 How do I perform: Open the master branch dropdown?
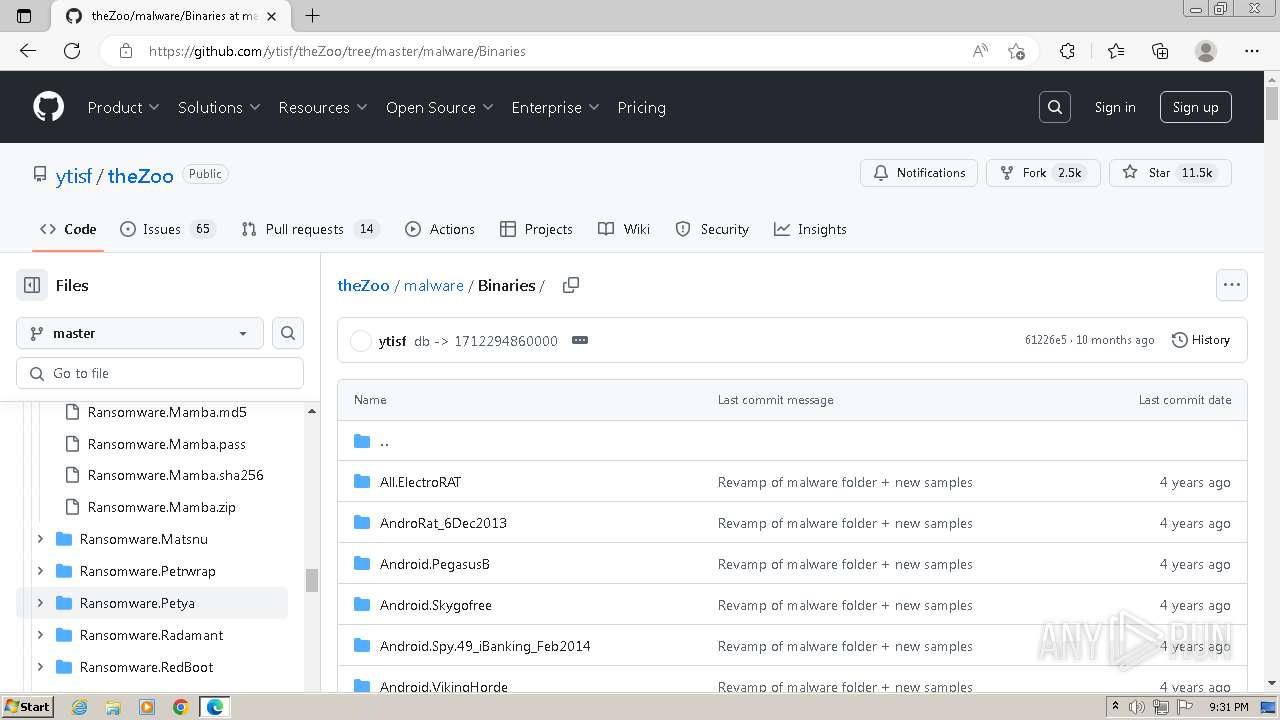coord(140,333)
